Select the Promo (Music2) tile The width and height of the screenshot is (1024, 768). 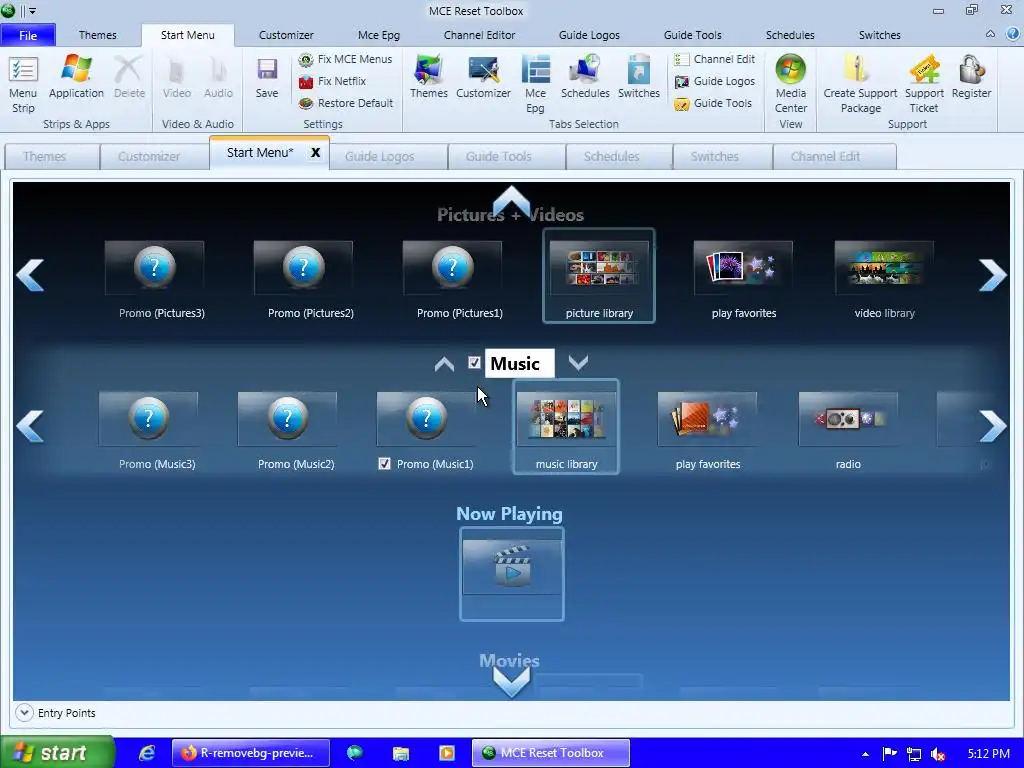[288, 431]
